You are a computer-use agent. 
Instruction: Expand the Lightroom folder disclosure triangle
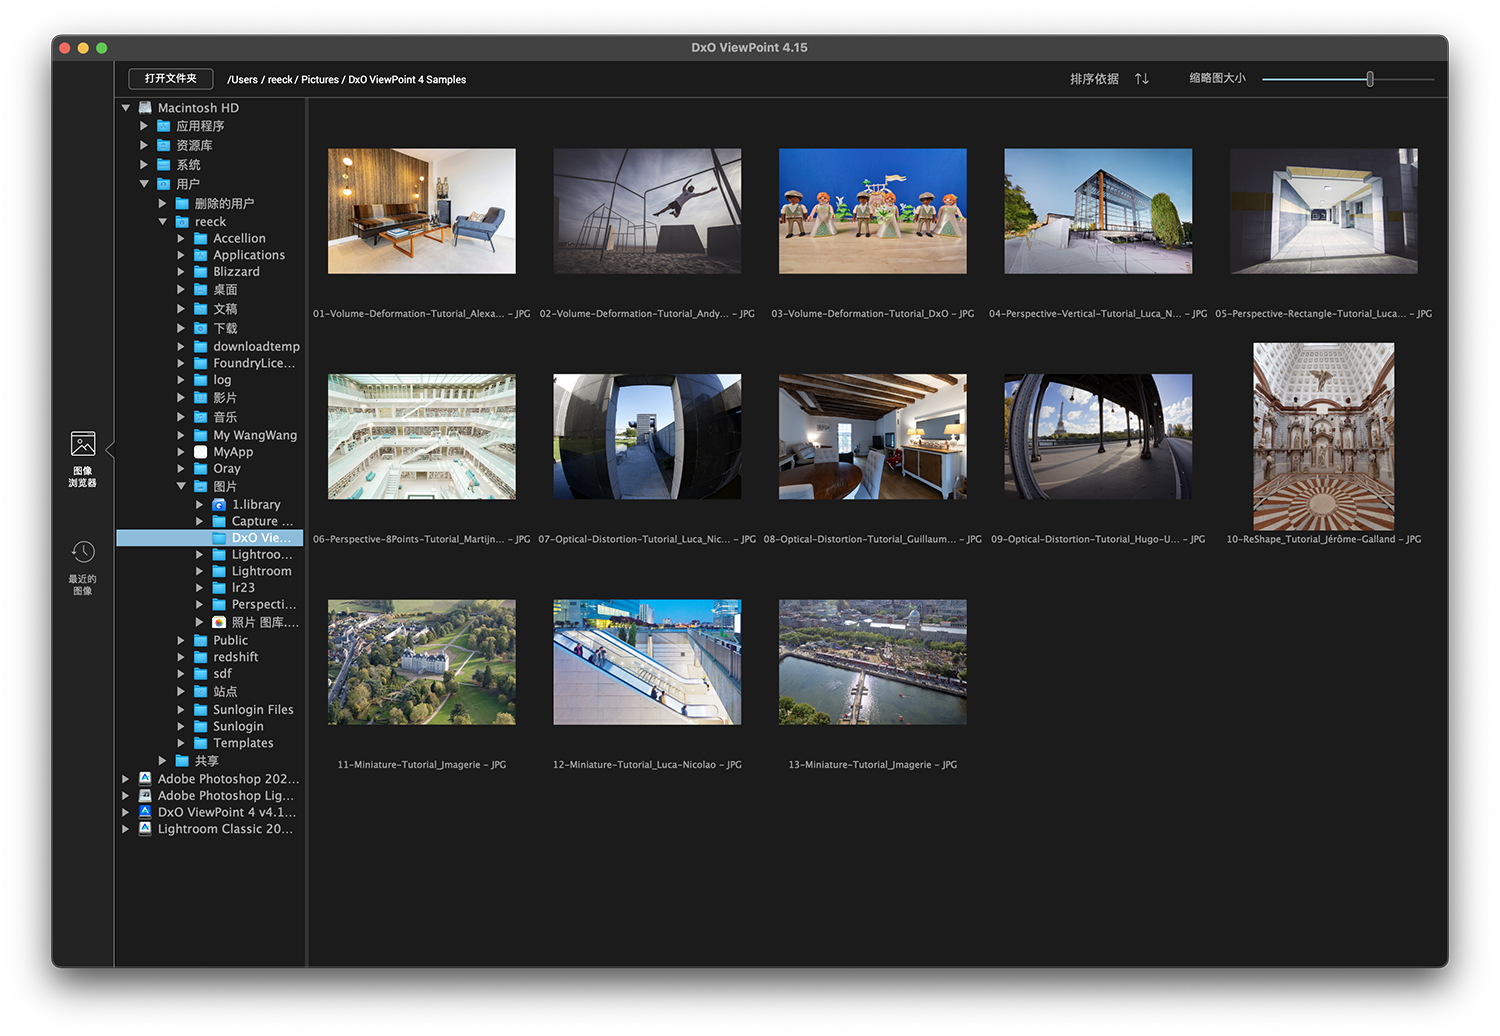pyautogui.click(x=199, y=571)
